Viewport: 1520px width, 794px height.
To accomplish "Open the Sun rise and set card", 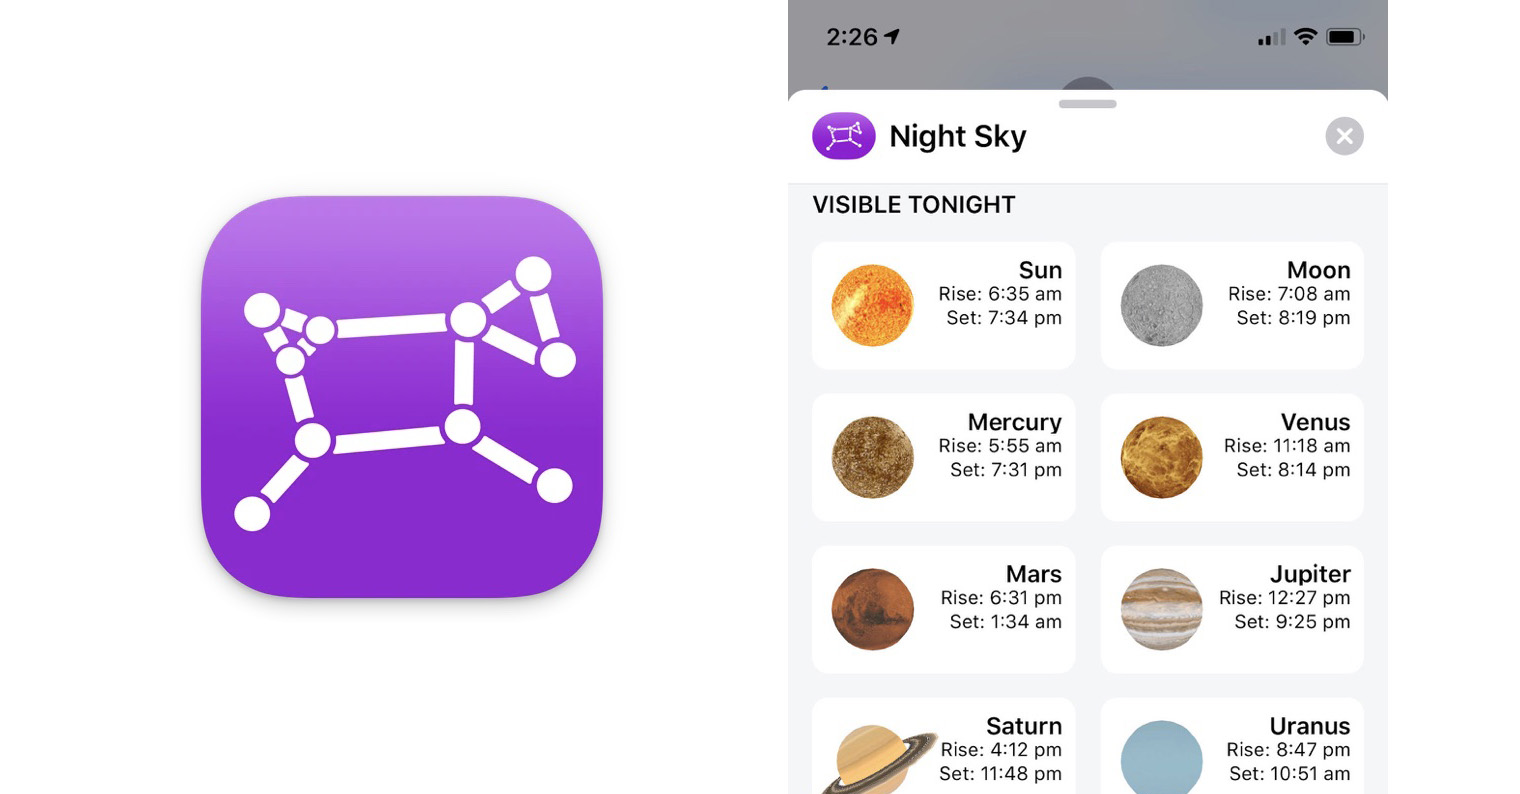I will point(944,305).
